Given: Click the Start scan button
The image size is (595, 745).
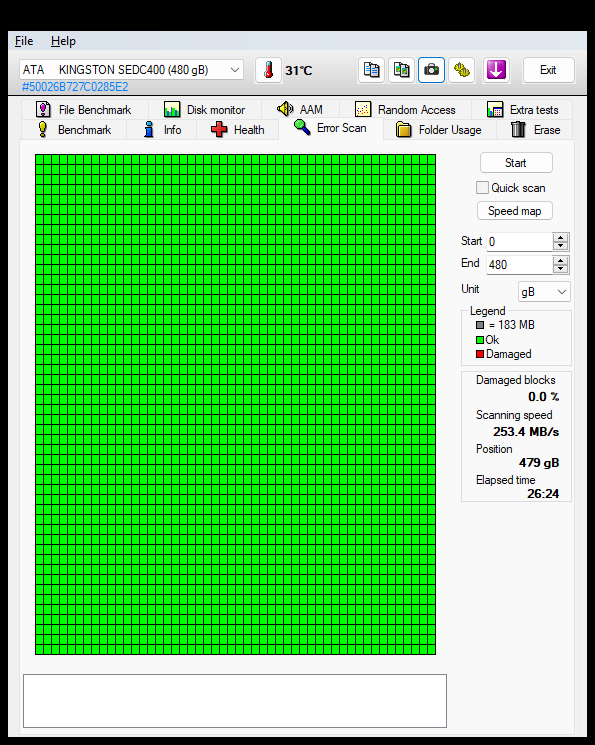Looking at the screenshot, I should (x=516, y=163).
